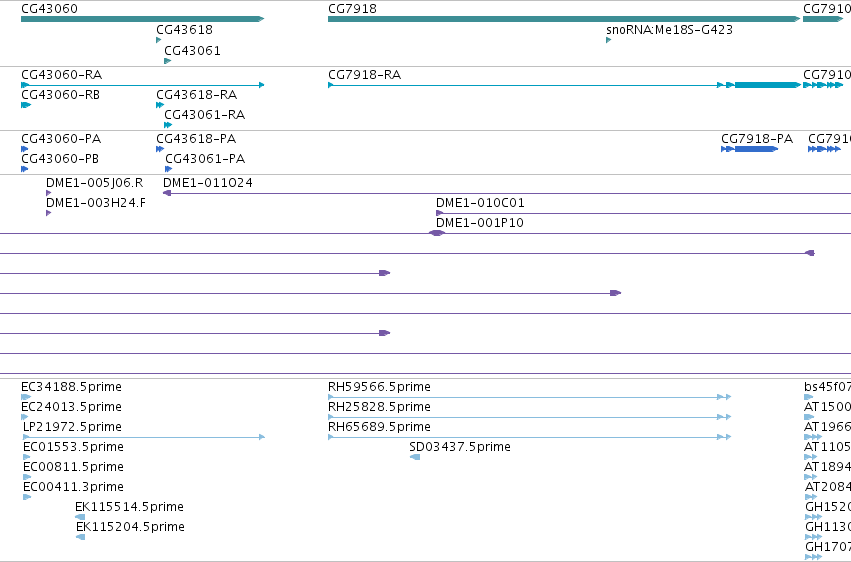851x562 pixels.
Task: Select the EK115514.5prime arrow glyph
Action: point(80,517)
